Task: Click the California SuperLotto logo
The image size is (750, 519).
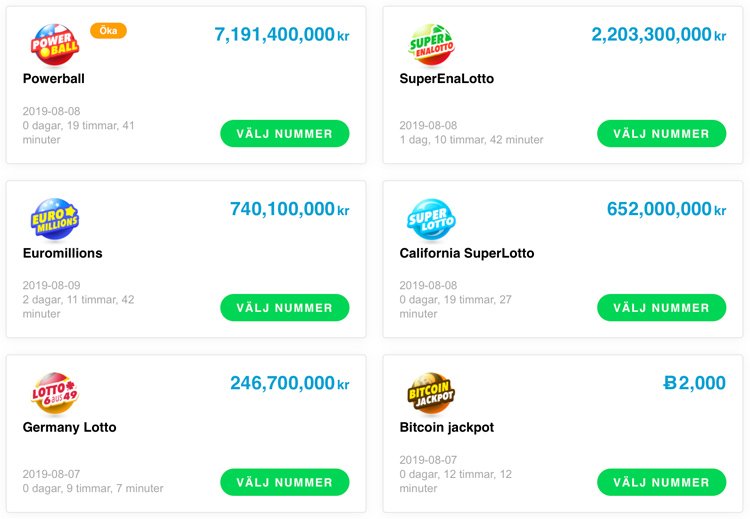Action: point(431,220)
